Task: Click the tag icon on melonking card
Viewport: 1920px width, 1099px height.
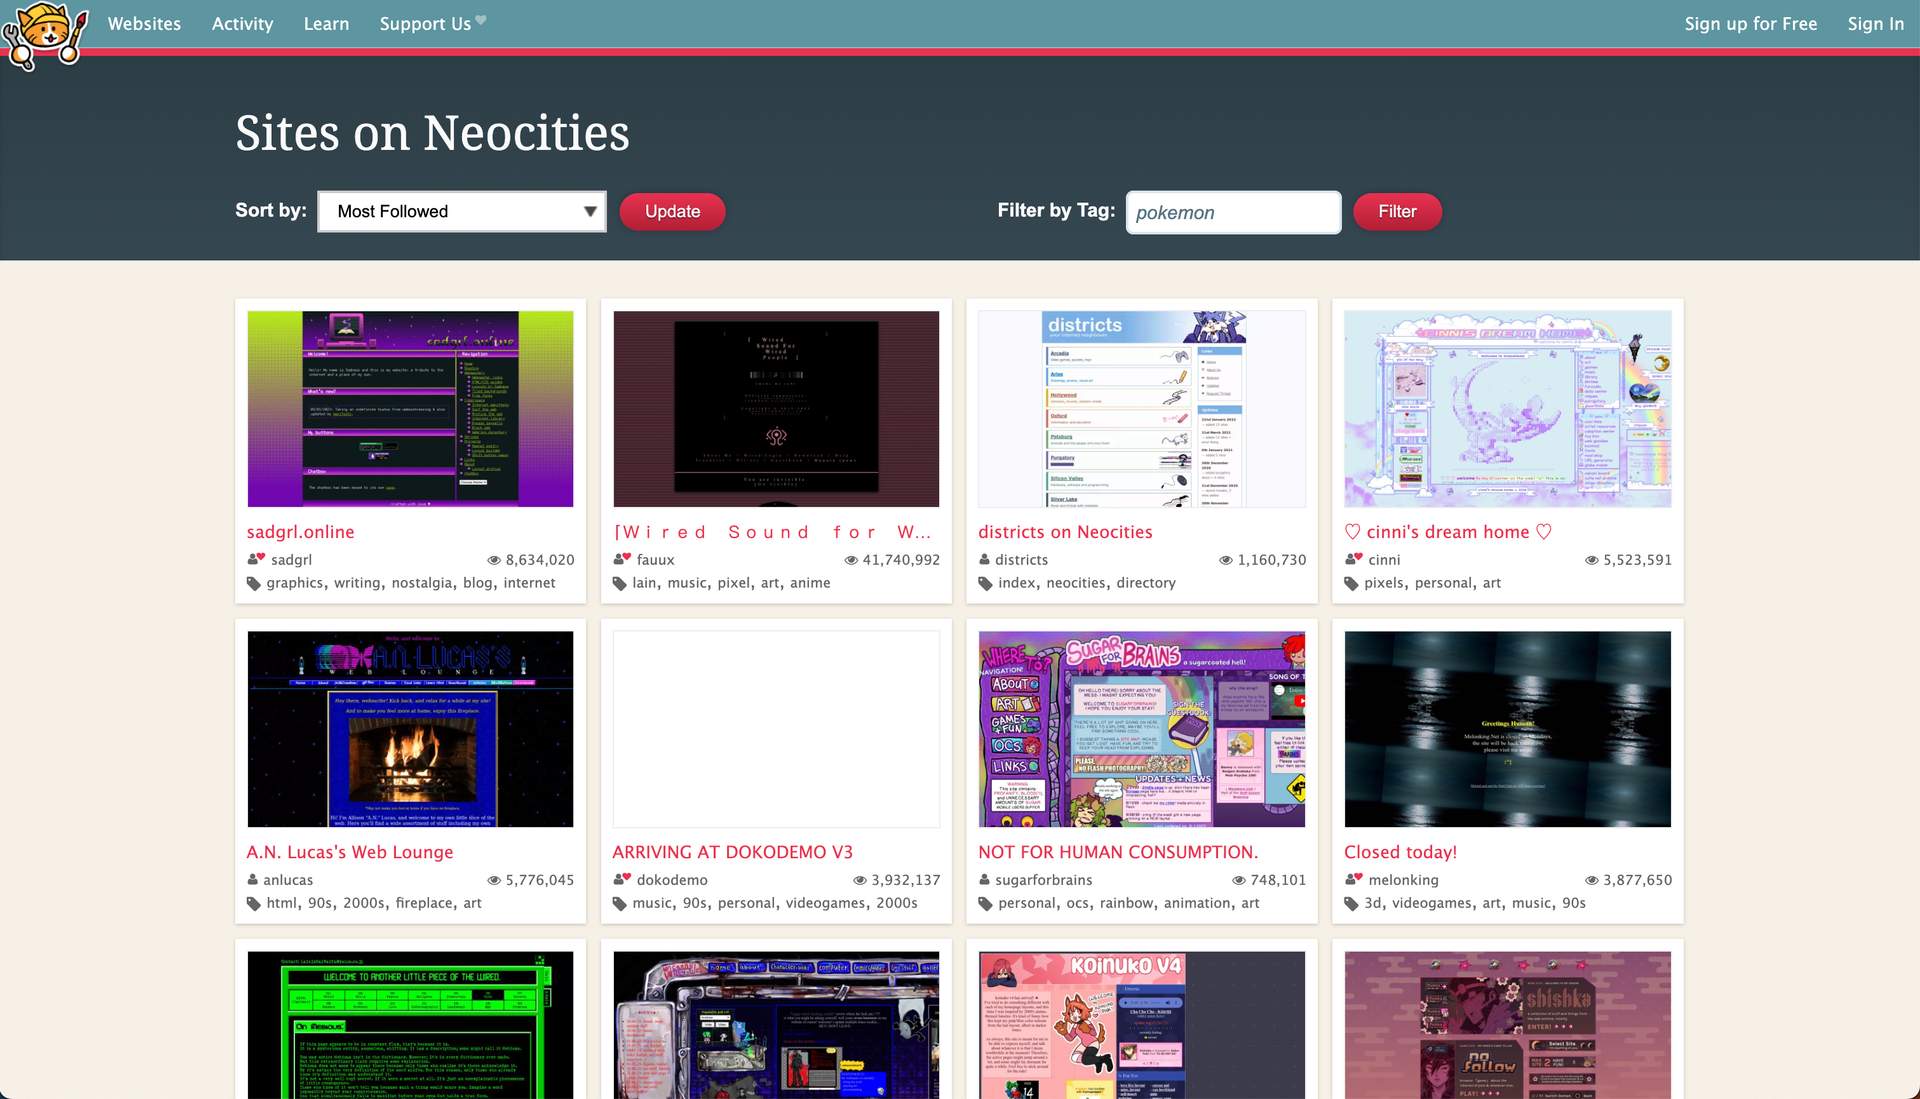Action: coord(1352,904)
